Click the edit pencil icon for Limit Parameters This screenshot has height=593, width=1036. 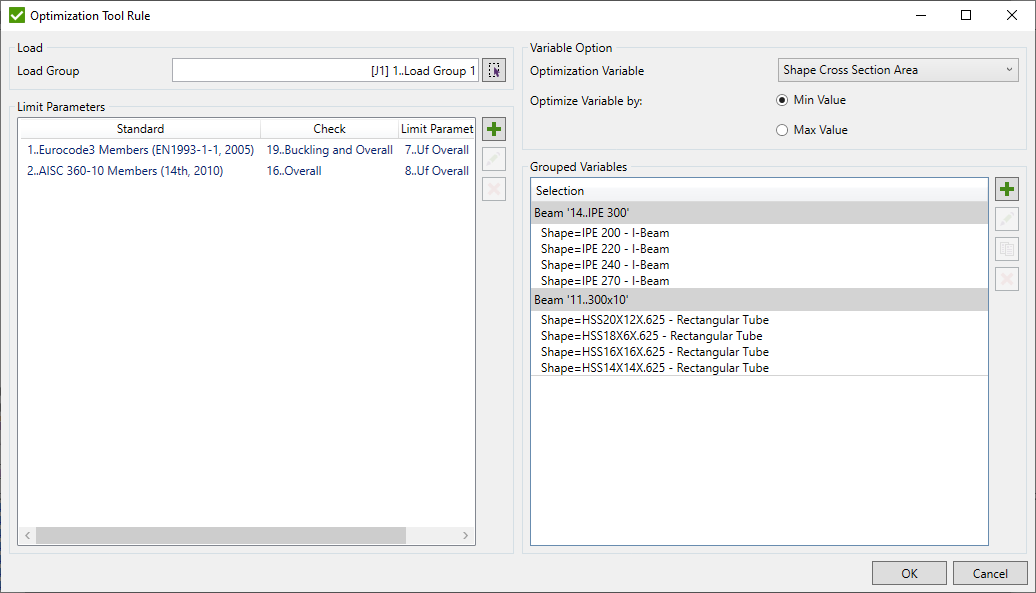(x=493, y=158)
